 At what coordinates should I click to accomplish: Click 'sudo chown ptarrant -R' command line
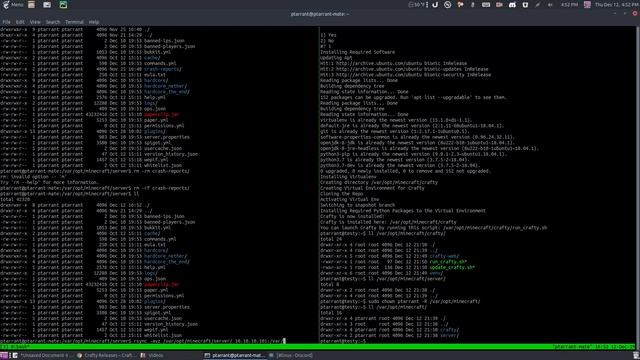[x=400, y=301]
